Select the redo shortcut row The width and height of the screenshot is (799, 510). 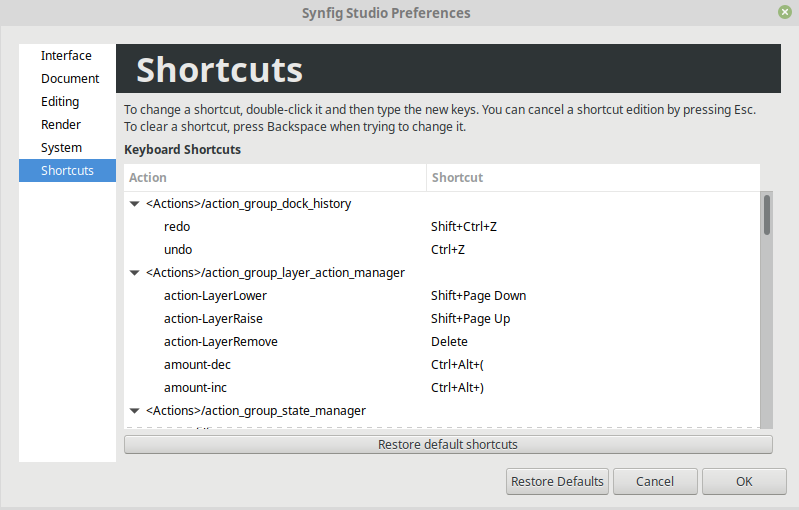(x=442, y=227)
